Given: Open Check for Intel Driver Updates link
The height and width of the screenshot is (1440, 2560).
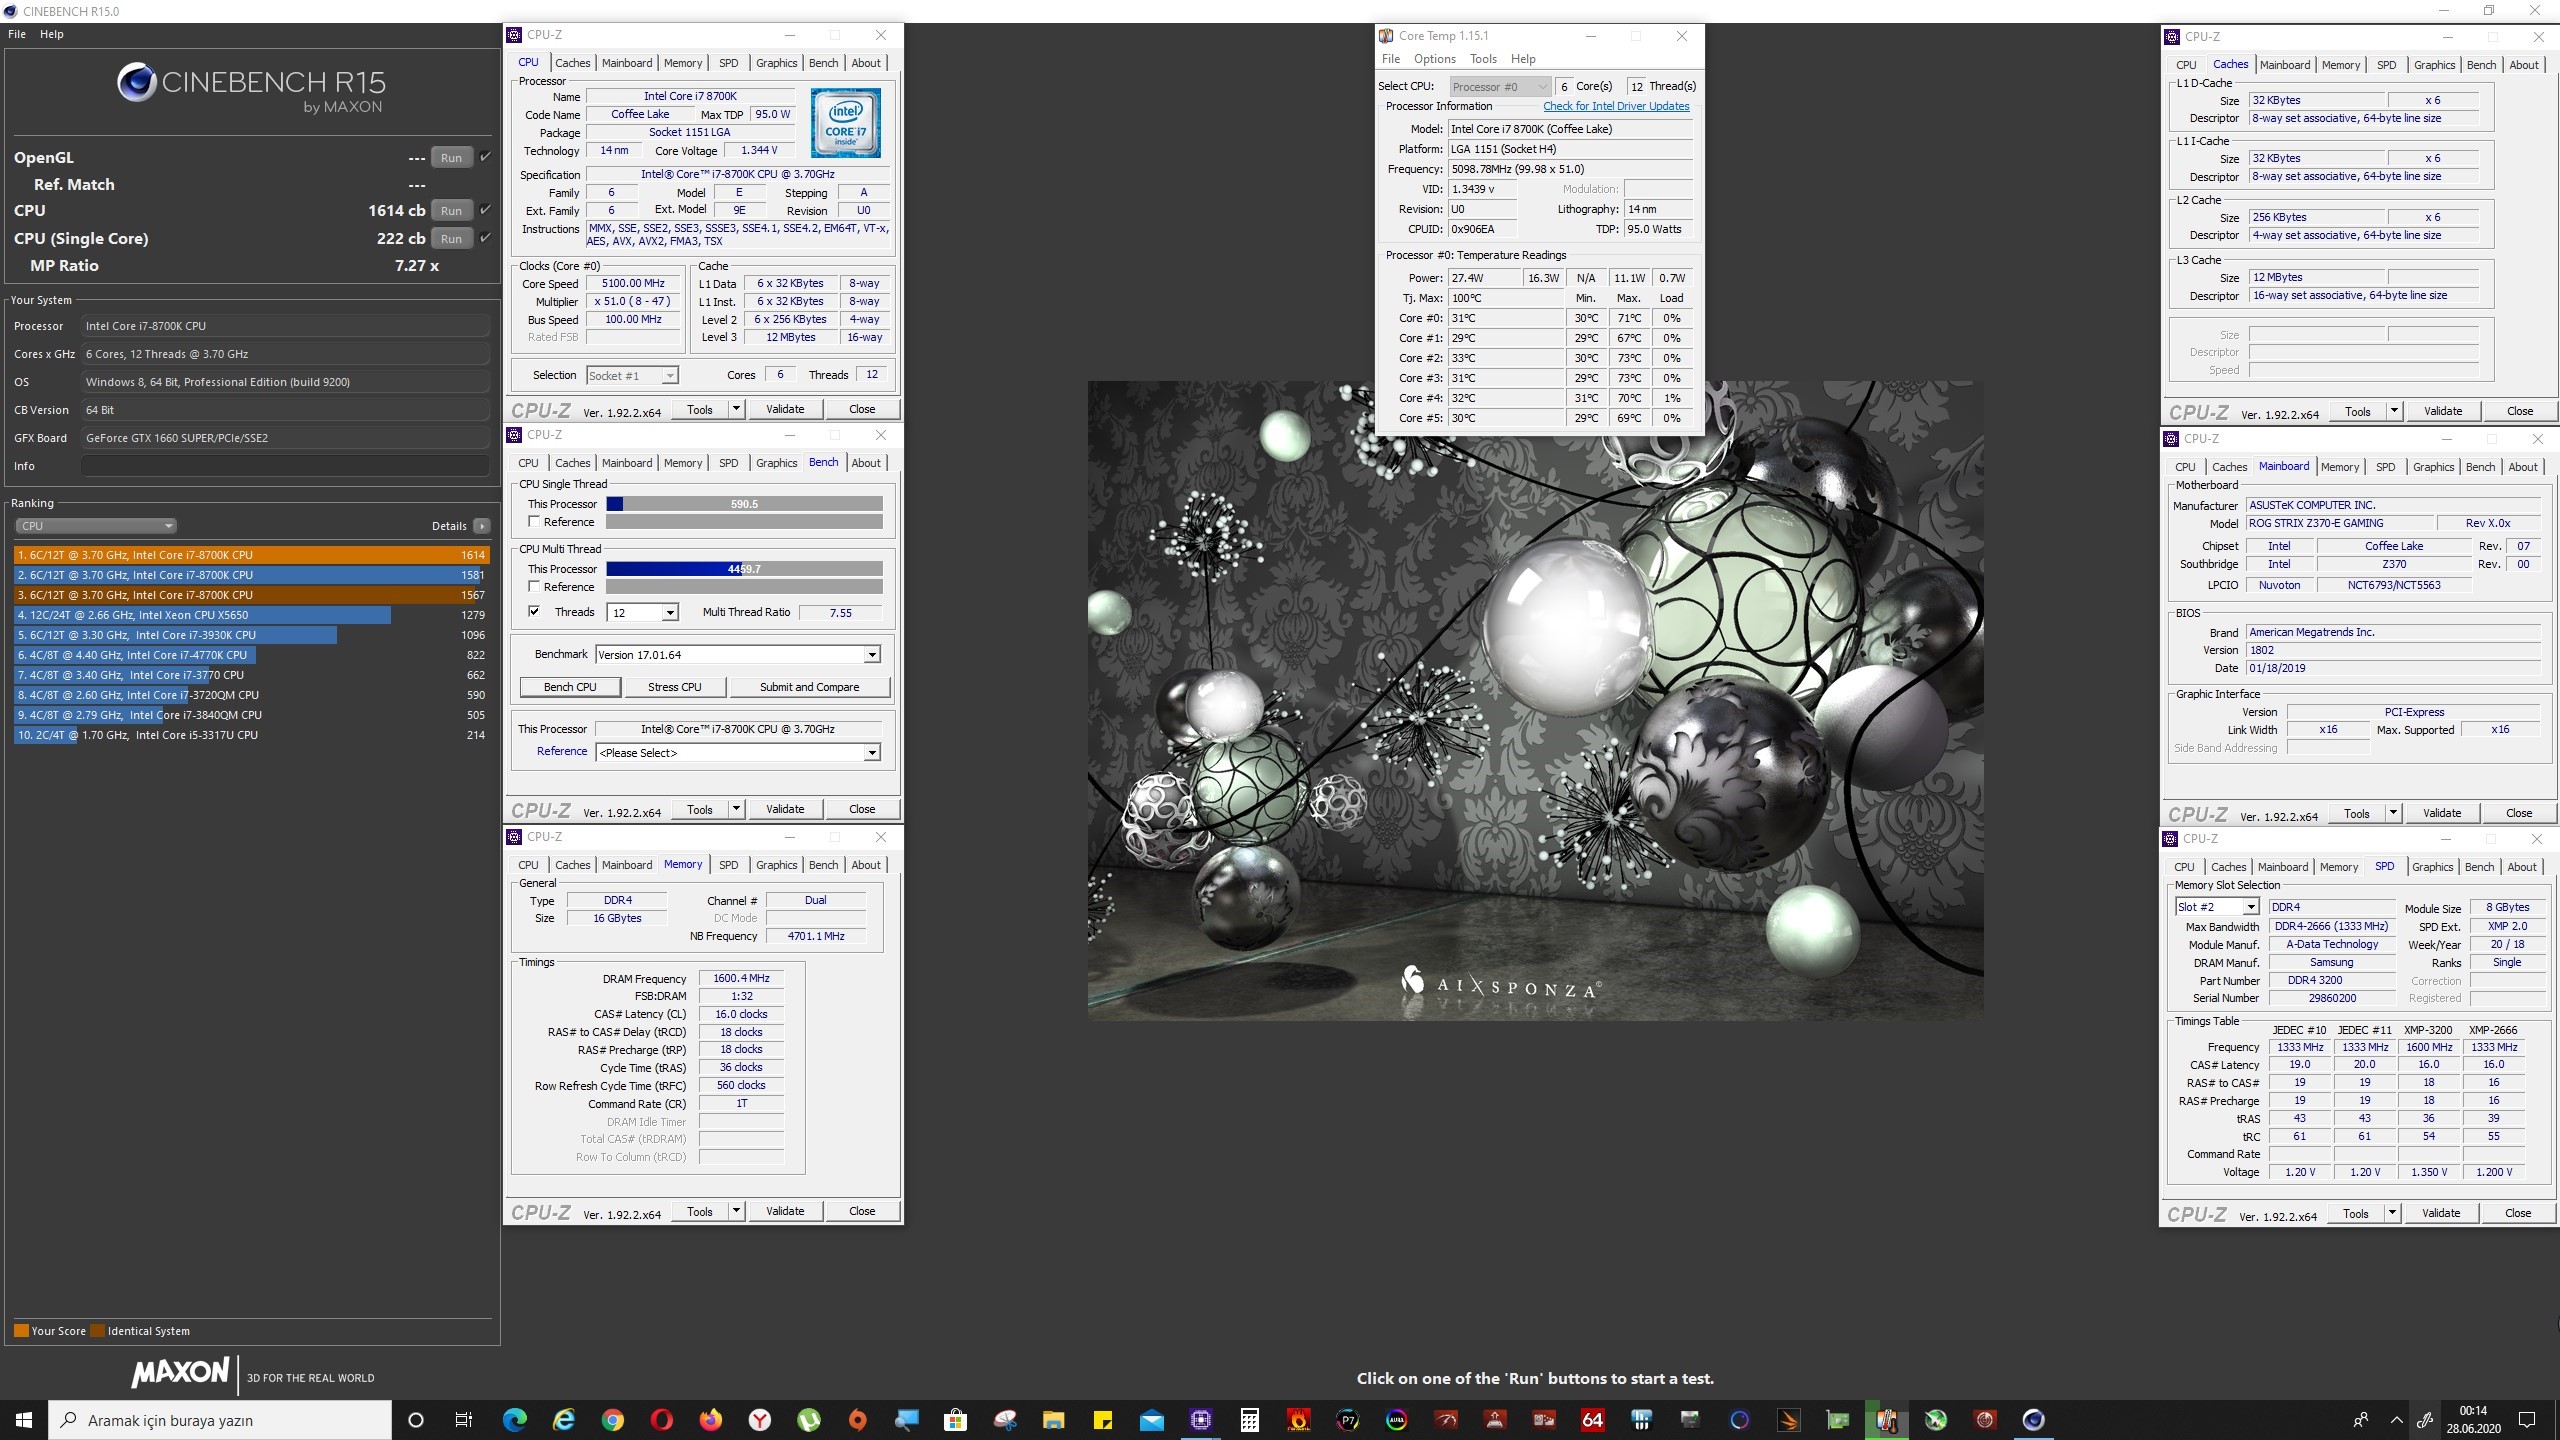Looking at the screenshot, I should pyautogui.click(x=1616, y=106).
